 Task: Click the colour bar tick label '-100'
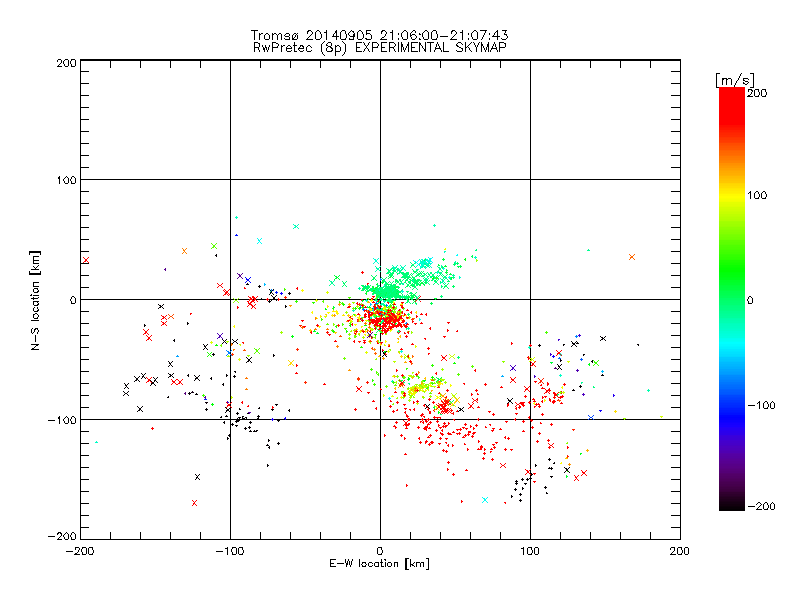tap(761, 405)
